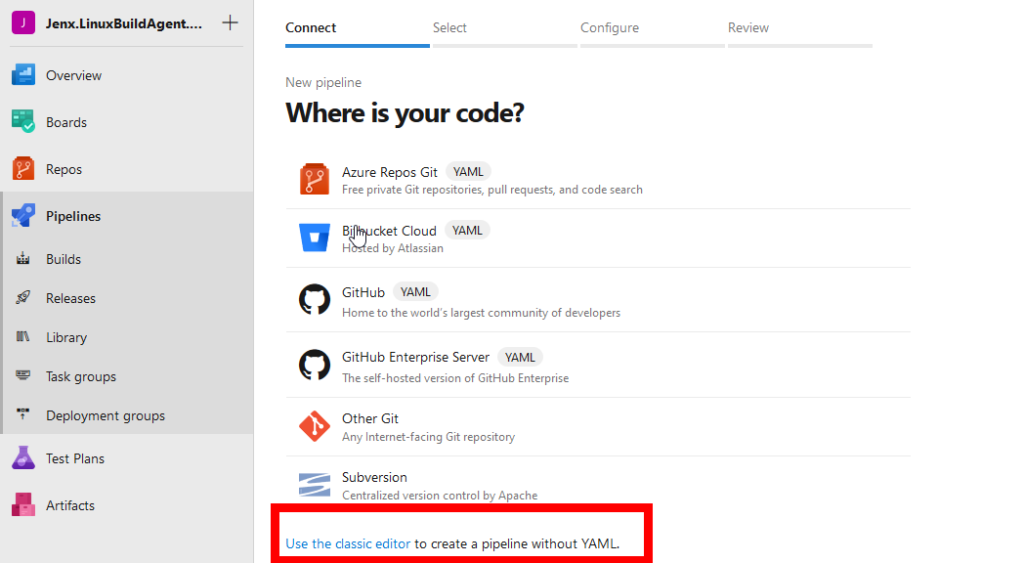Click the Library books icon
This screenshot has width=1024, height=563.
pyautogui.click(x=23, y=337)
